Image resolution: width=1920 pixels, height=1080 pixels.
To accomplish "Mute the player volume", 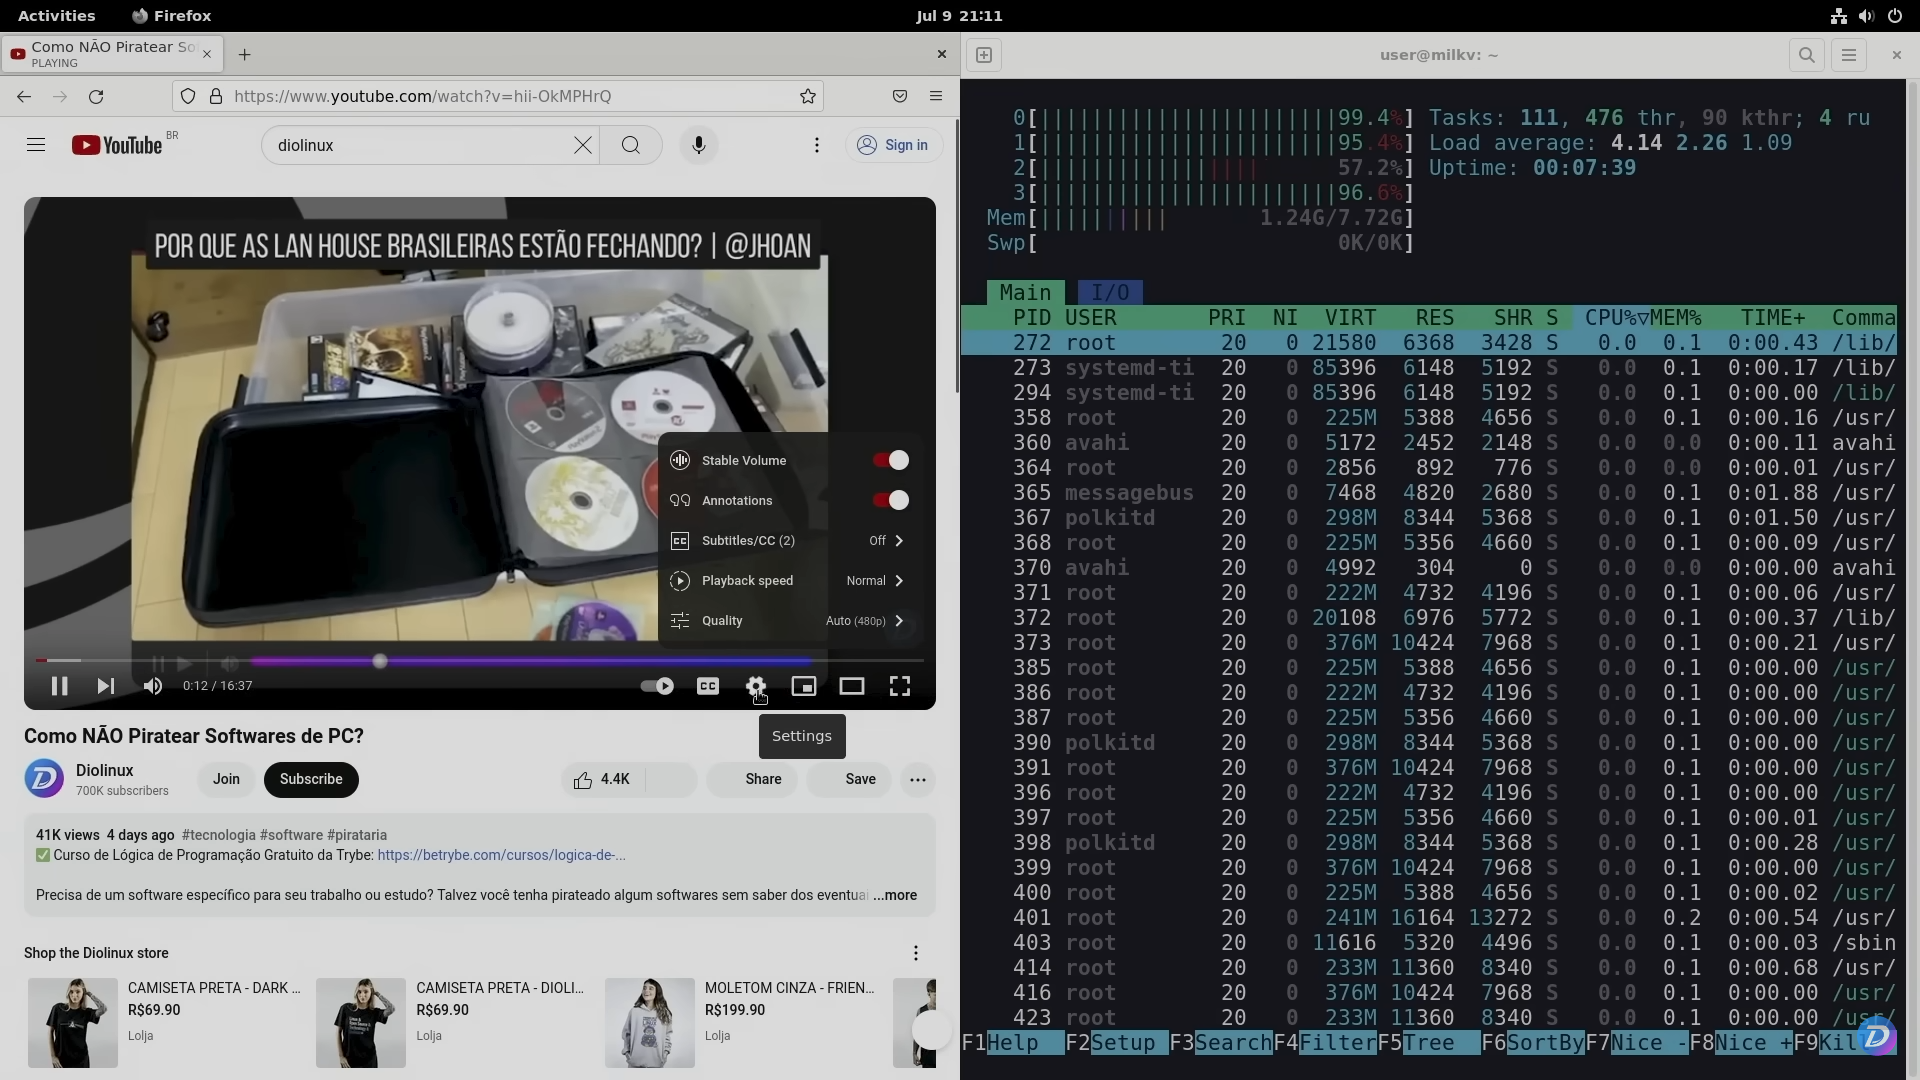I will [153, 686].
